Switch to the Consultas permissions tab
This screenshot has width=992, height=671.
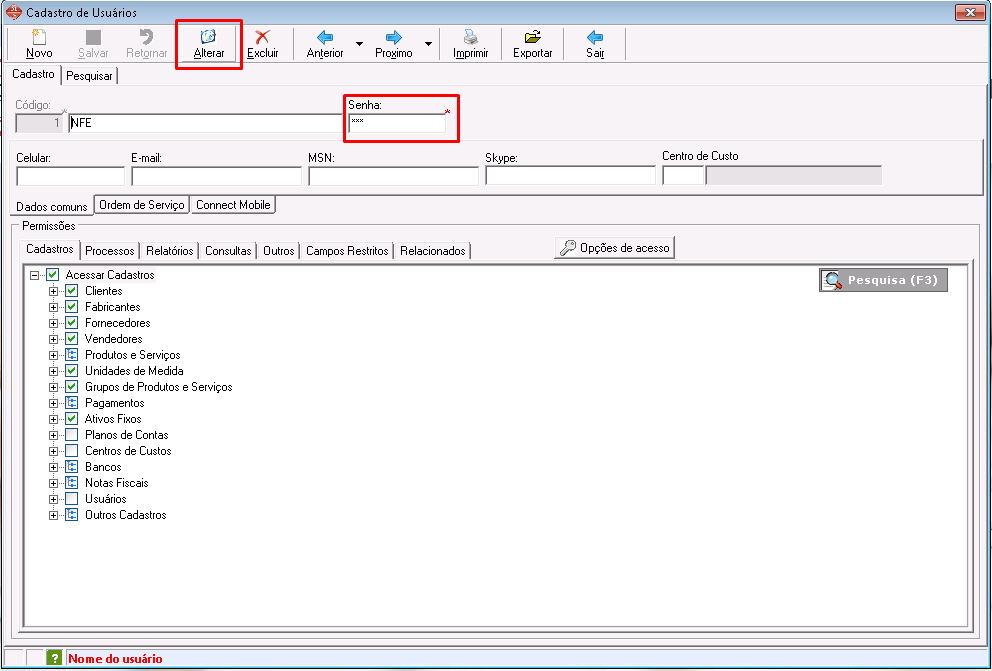(x=228, y=251)
